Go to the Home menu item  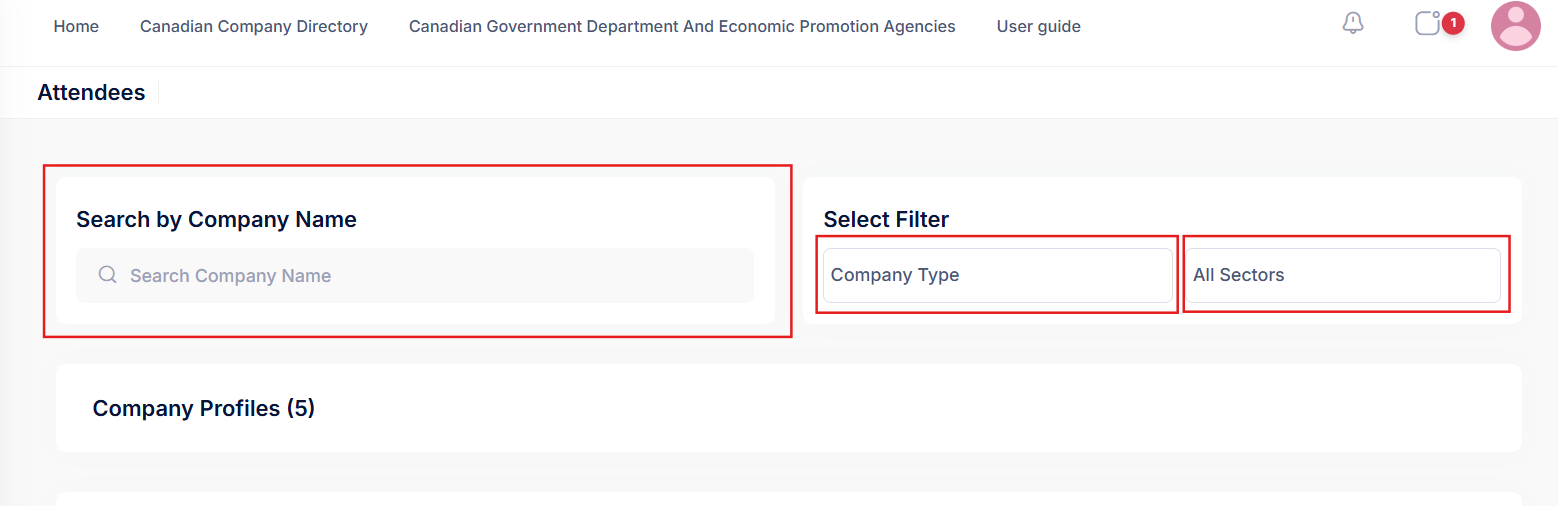(x=76, y=27)
